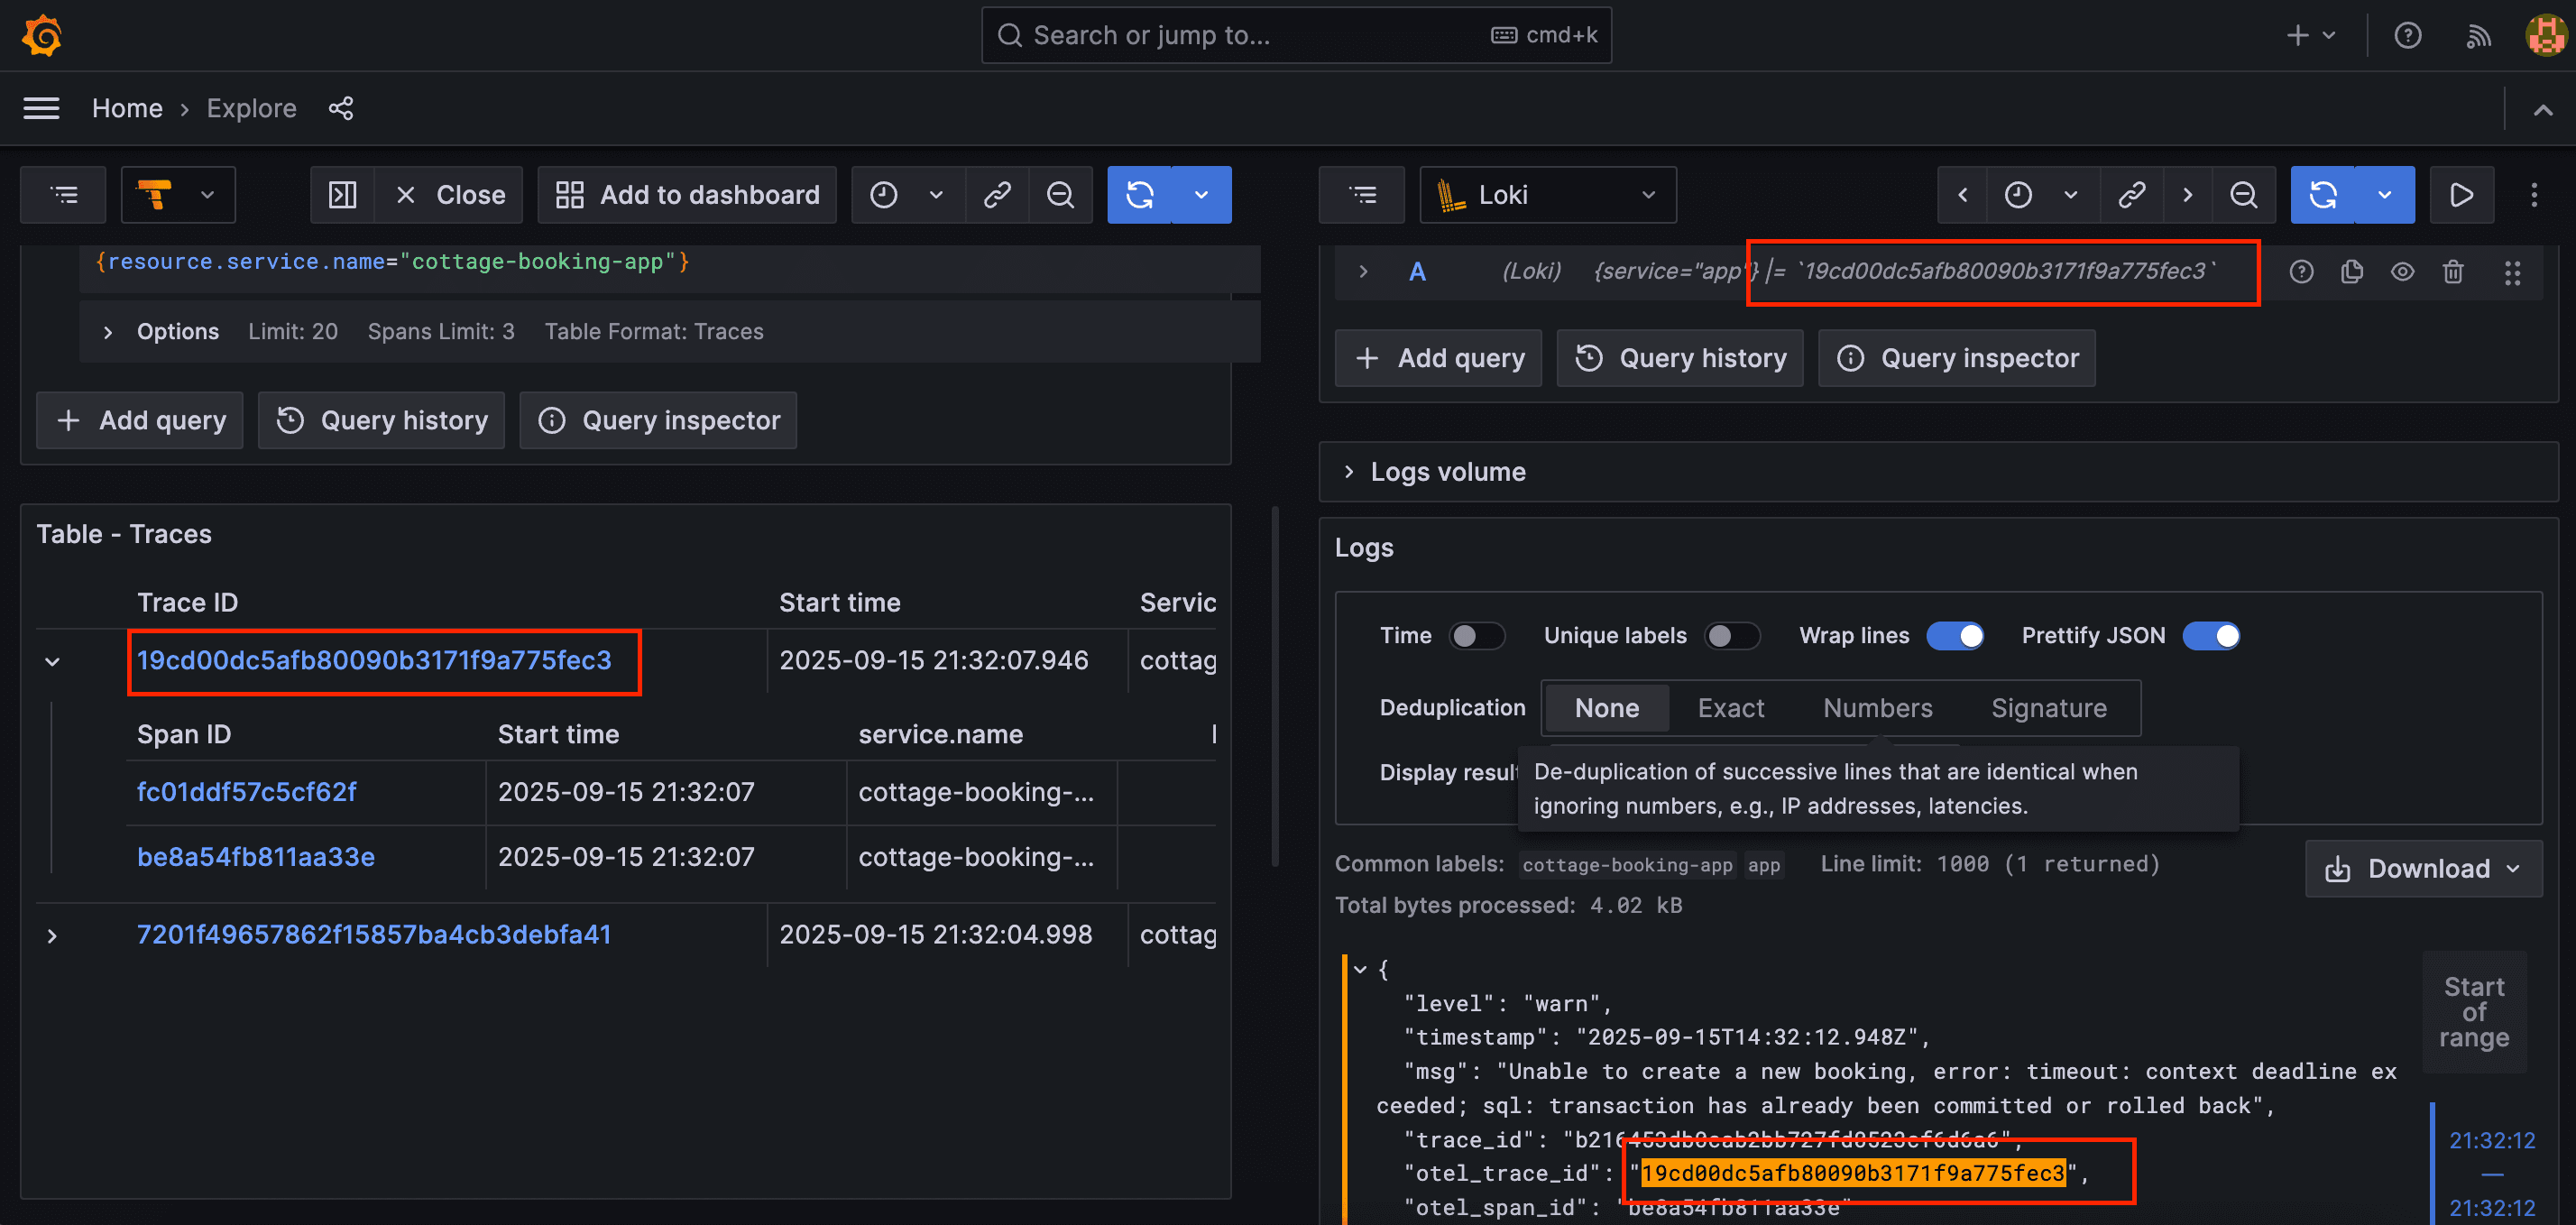
Task: Open the hamburger navigation menu
Action: (41, 108)
